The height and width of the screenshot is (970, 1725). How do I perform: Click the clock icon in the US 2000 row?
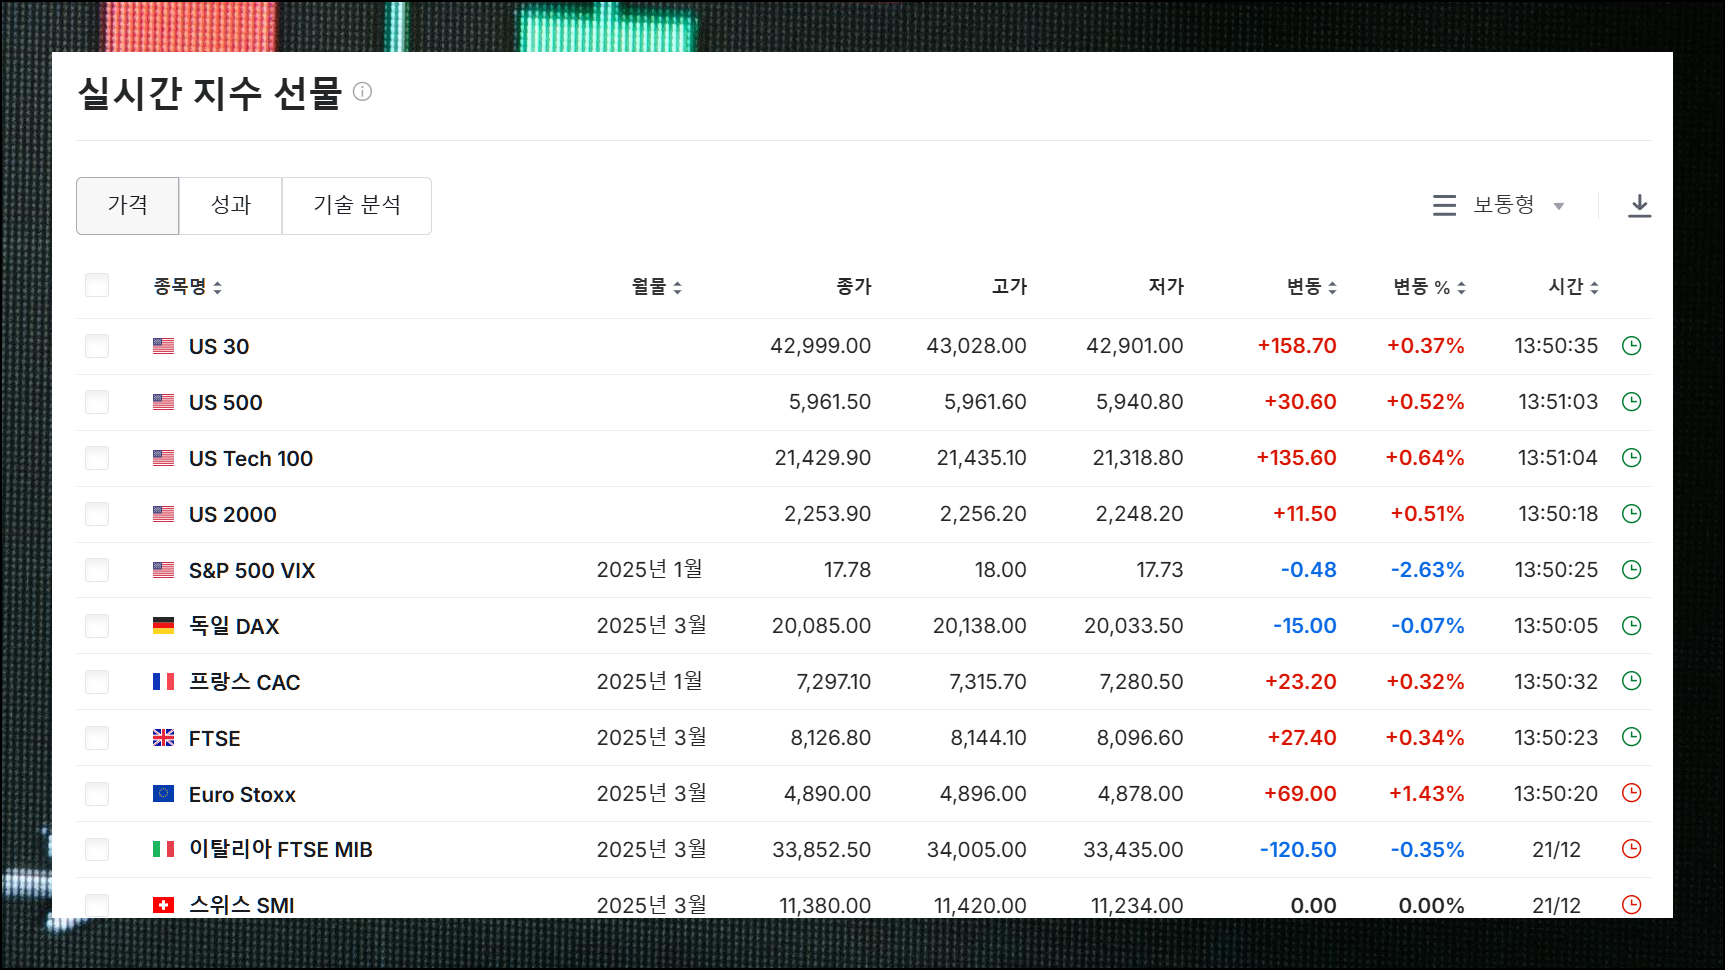tap(1631, 514)
